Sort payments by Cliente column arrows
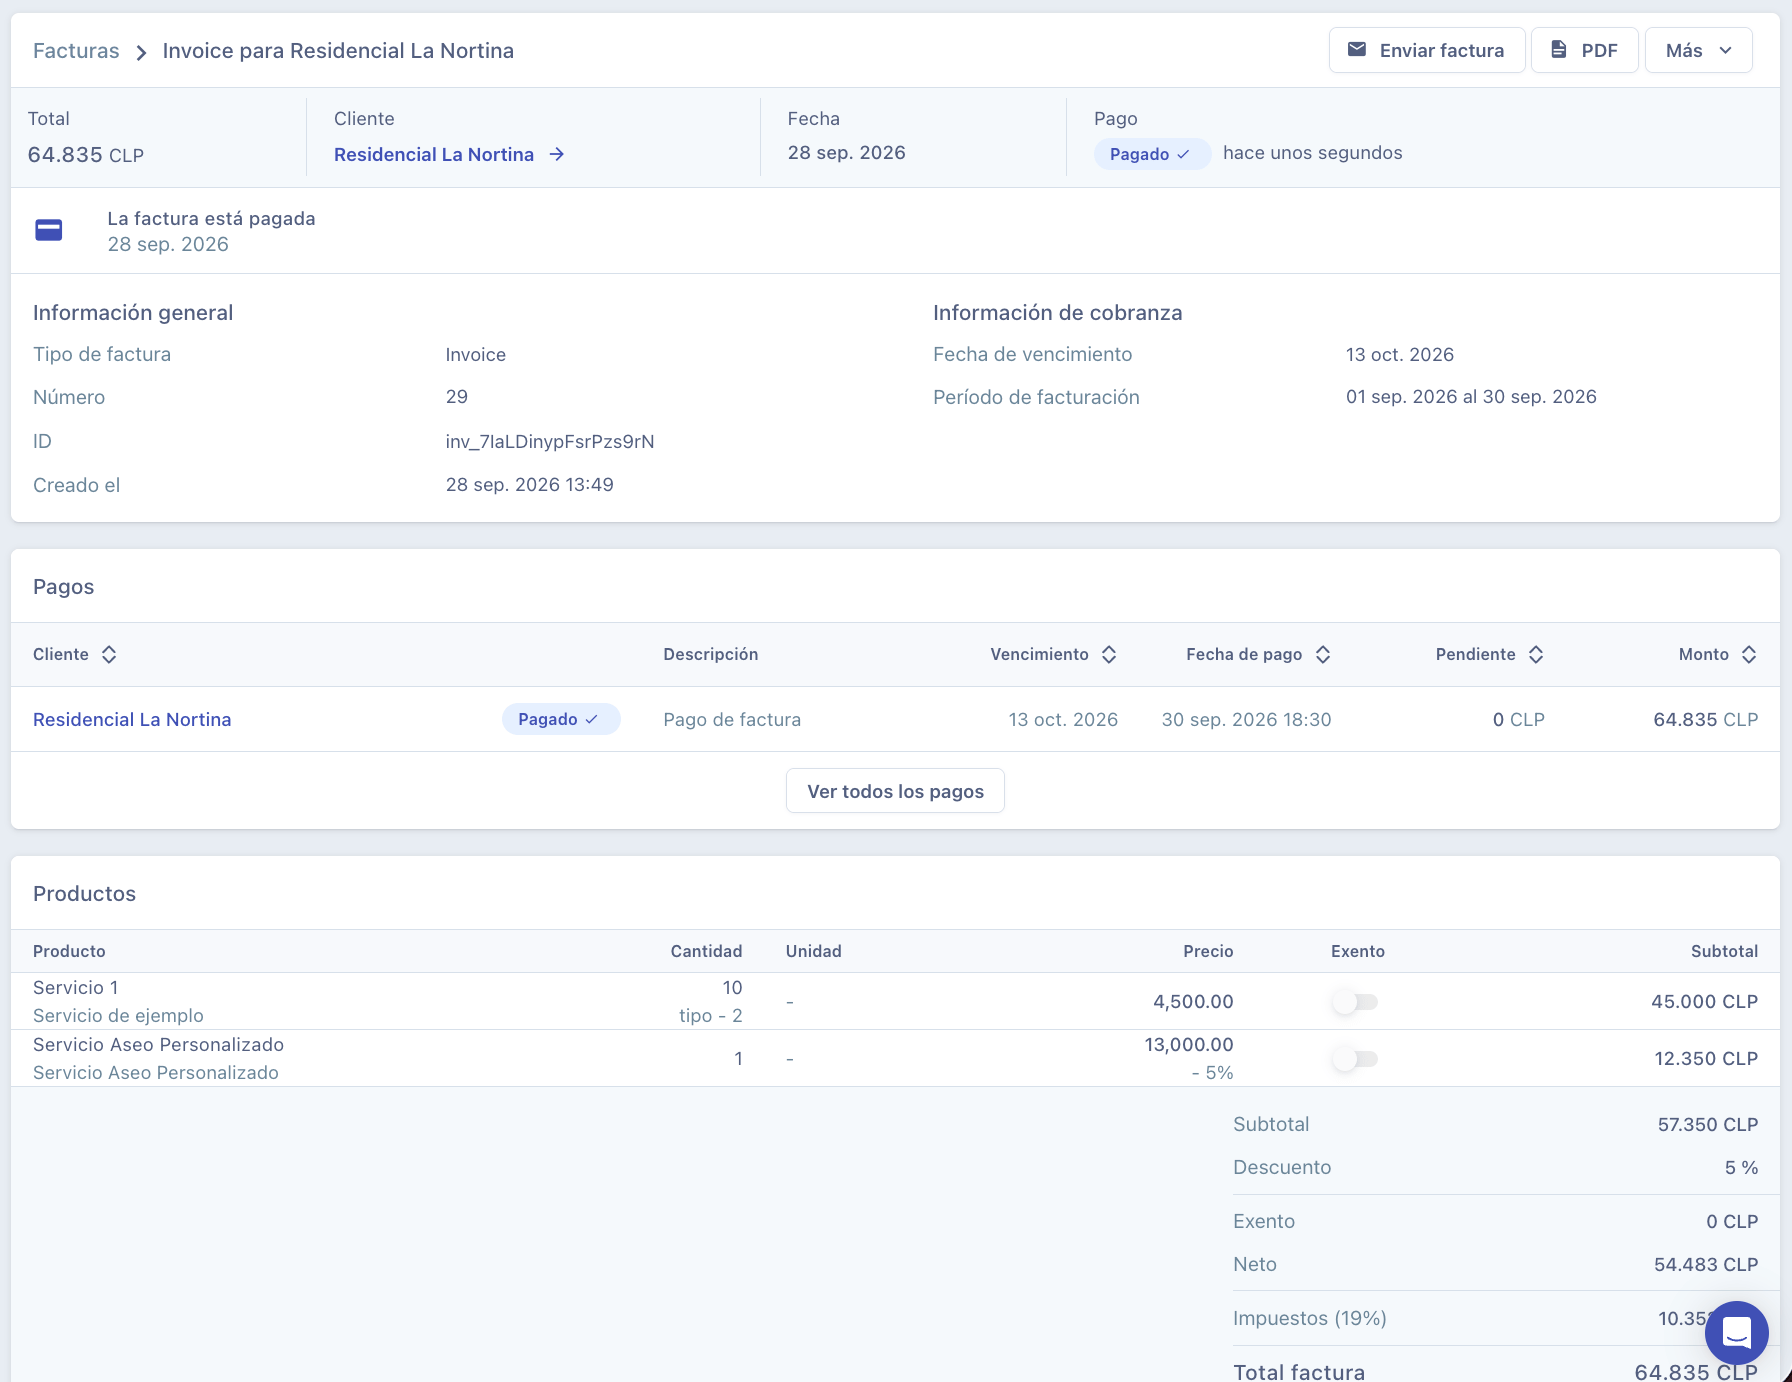The height and width of the screenshot is (1382, 1792). tap(109, 655)
